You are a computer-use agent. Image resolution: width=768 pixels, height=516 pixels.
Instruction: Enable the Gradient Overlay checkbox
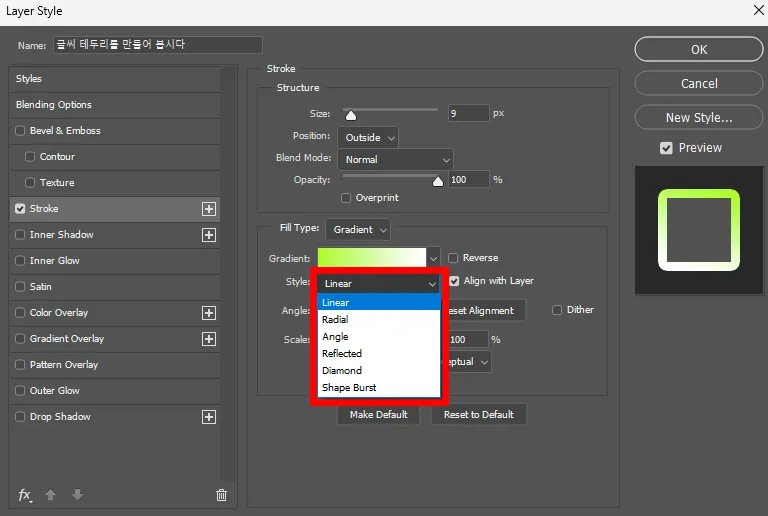coord(20,338)
